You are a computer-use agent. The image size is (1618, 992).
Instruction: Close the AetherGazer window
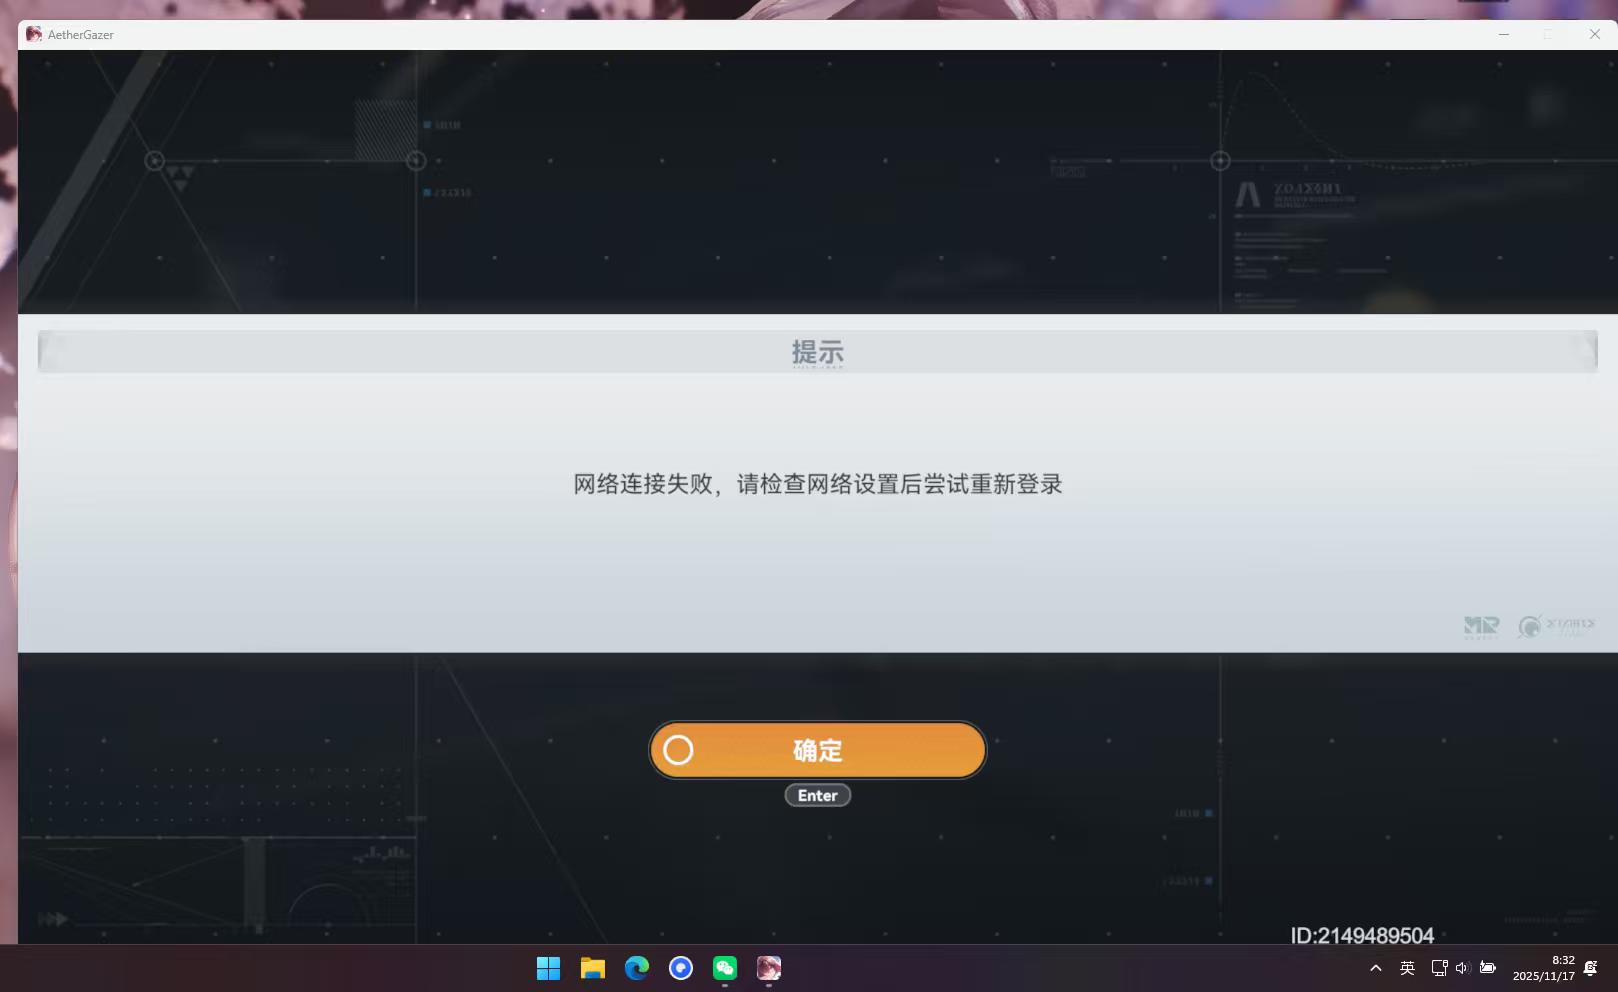pyautogui.click(x=1594, y=34)
